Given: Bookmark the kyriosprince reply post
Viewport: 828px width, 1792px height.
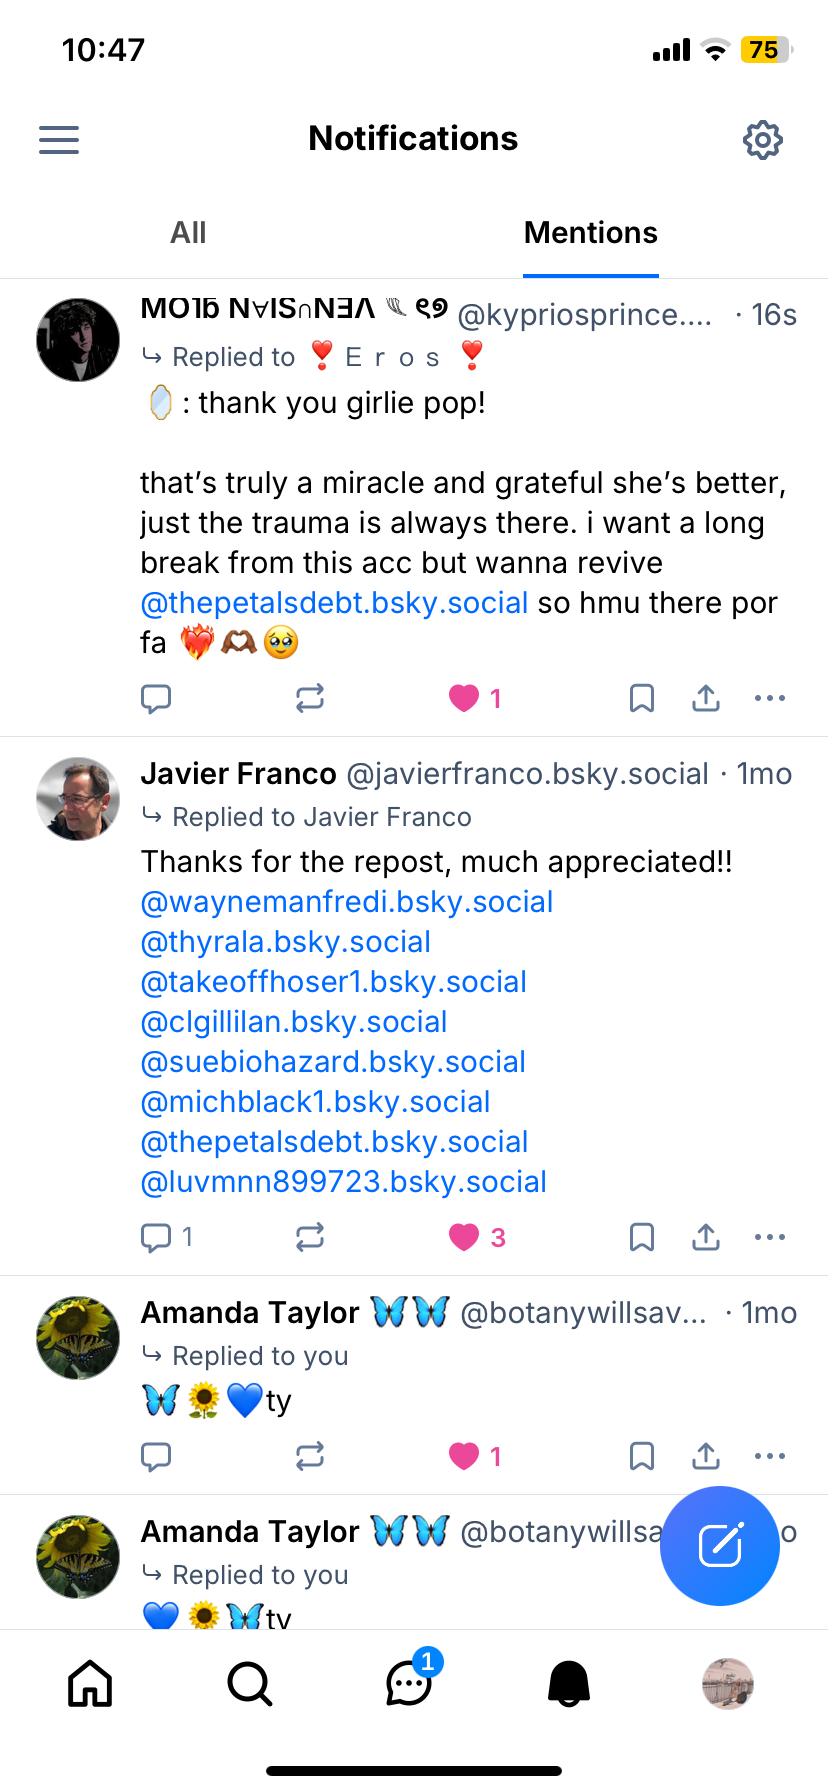Looking at the screenshot, I should pos(642,698).
